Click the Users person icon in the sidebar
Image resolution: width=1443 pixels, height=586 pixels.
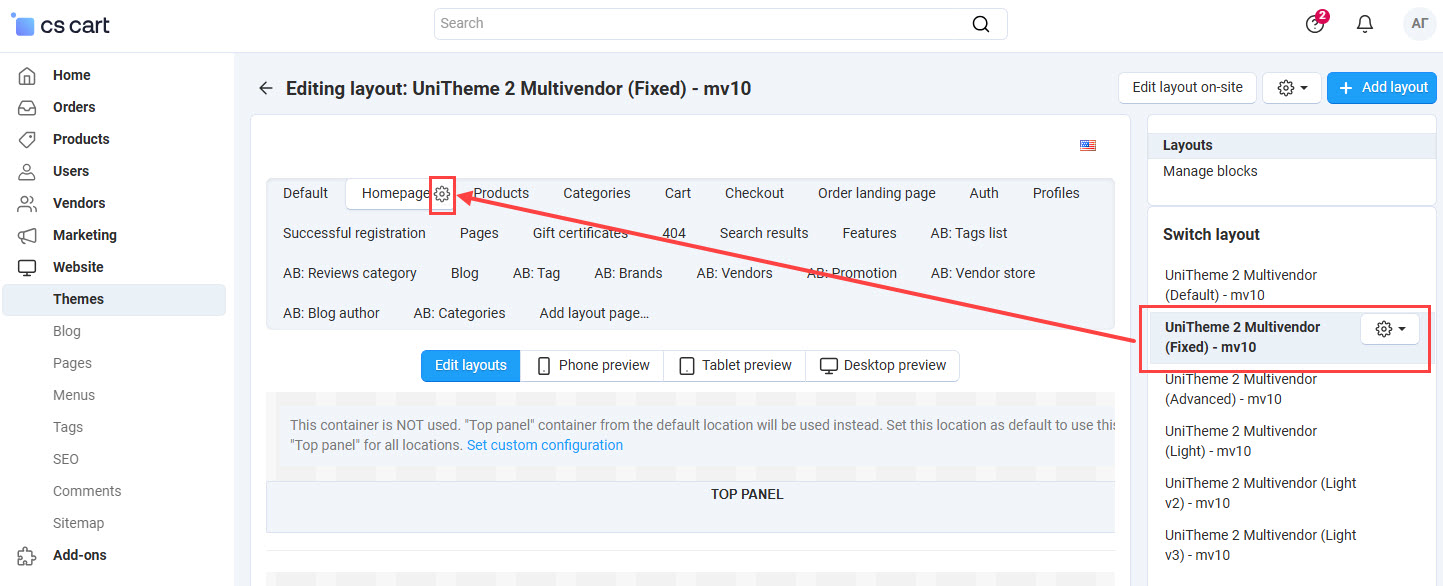[x=27, y=171]
